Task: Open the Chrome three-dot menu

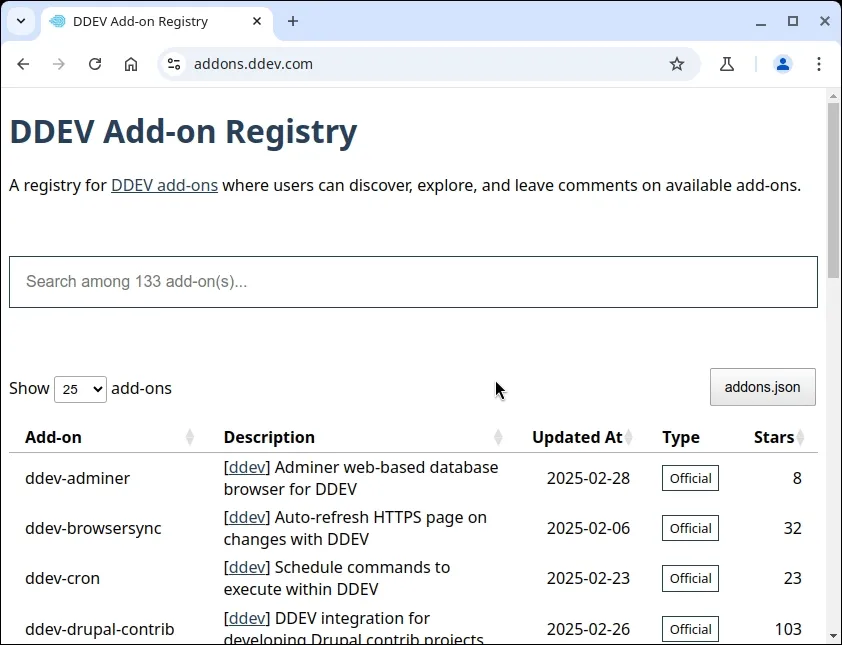Action: pyautogui.click(x=819, y=64)
